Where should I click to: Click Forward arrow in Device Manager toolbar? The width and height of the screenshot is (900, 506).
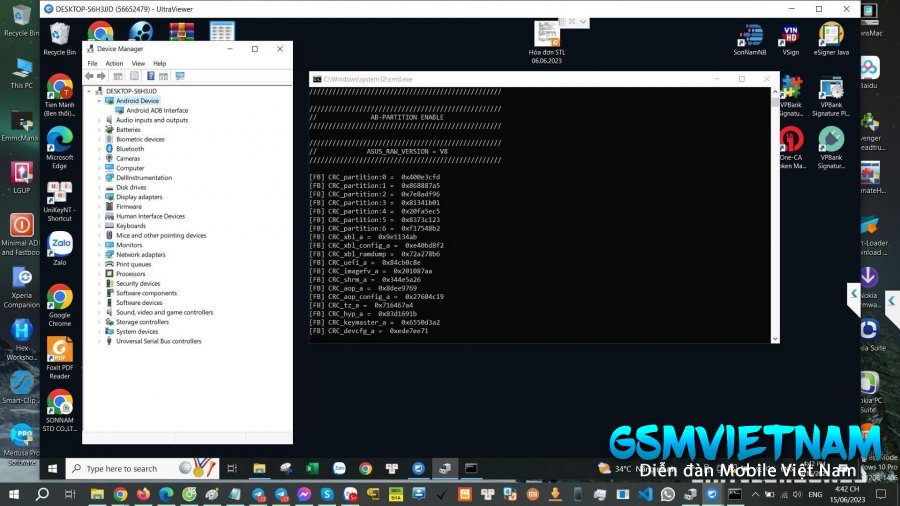coord(102,76)
